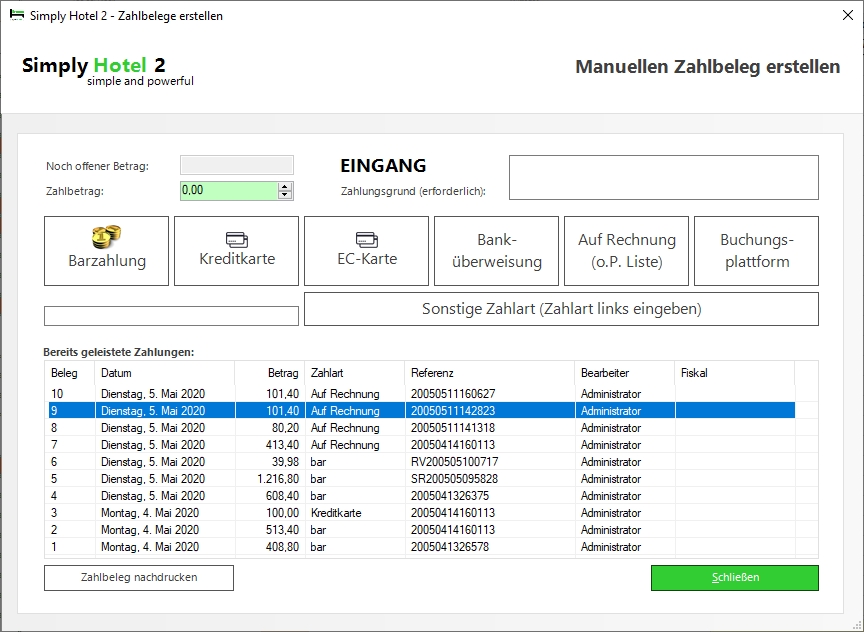The image size is (864, 632).
Task: Click the credit card icon above Kreditkarte
Action: click(x=237, y=240)
